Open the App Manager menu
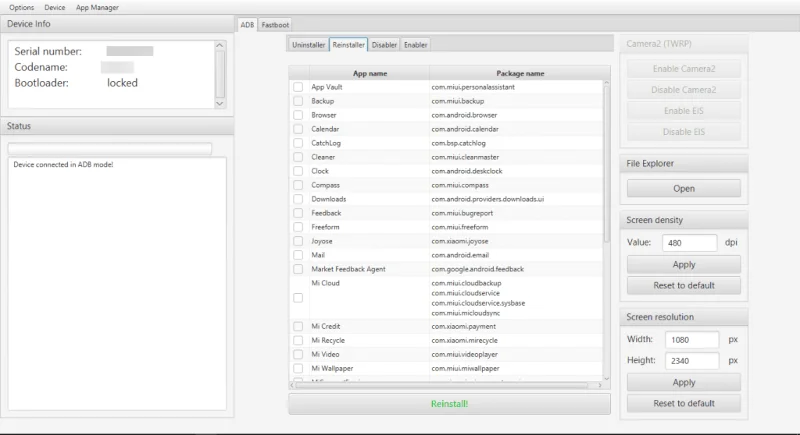The height and width of the screenshot is (435, 800). (x=97, y=8)
